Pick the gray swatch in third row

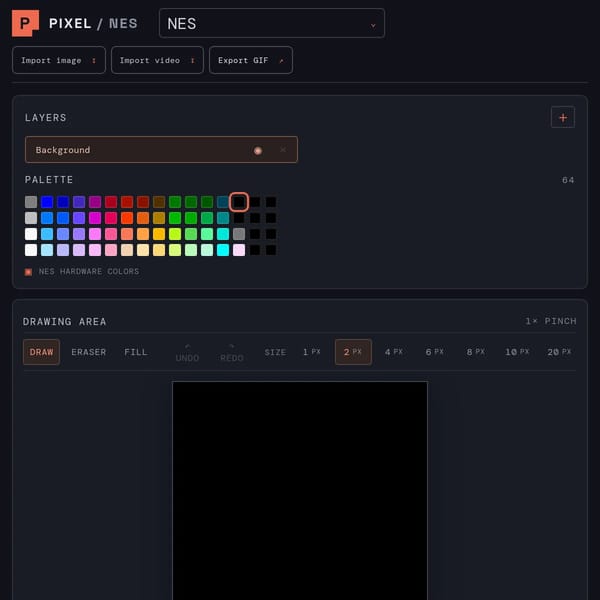tap(239, 234)
